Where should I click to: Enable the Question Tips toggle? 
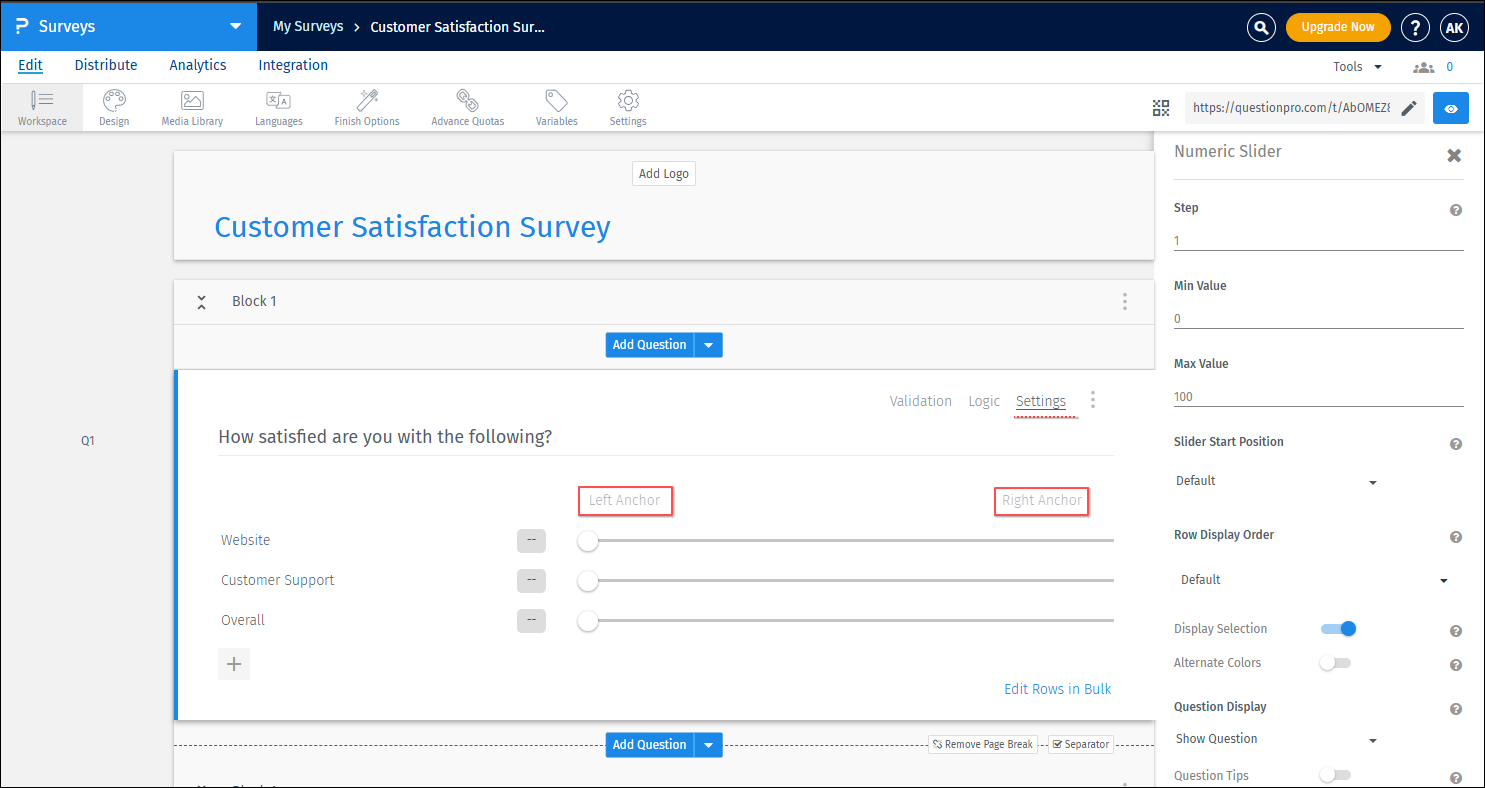(x=1335, y=775)
